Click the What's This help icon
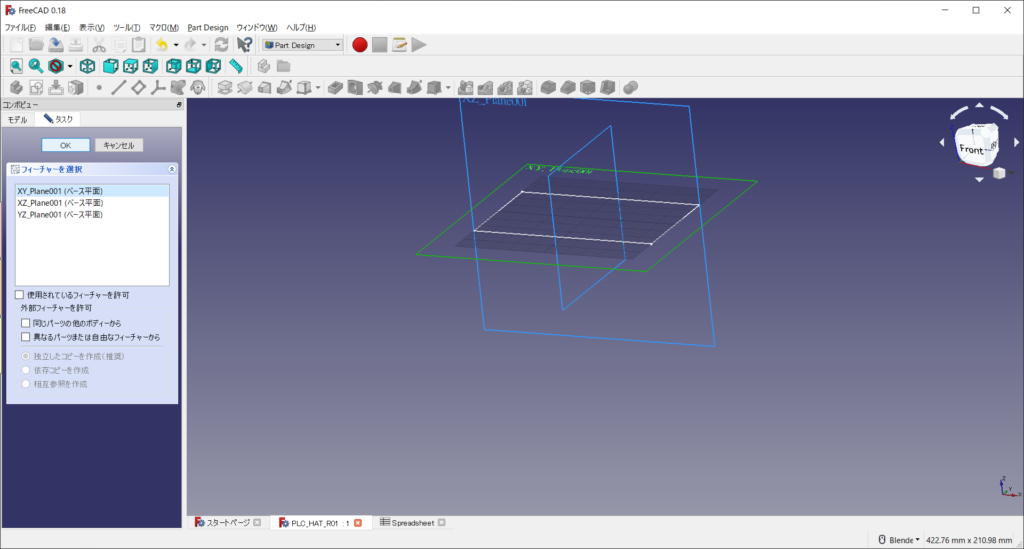Viewport: 1024px width, 549px height. [x=244, y=44]
